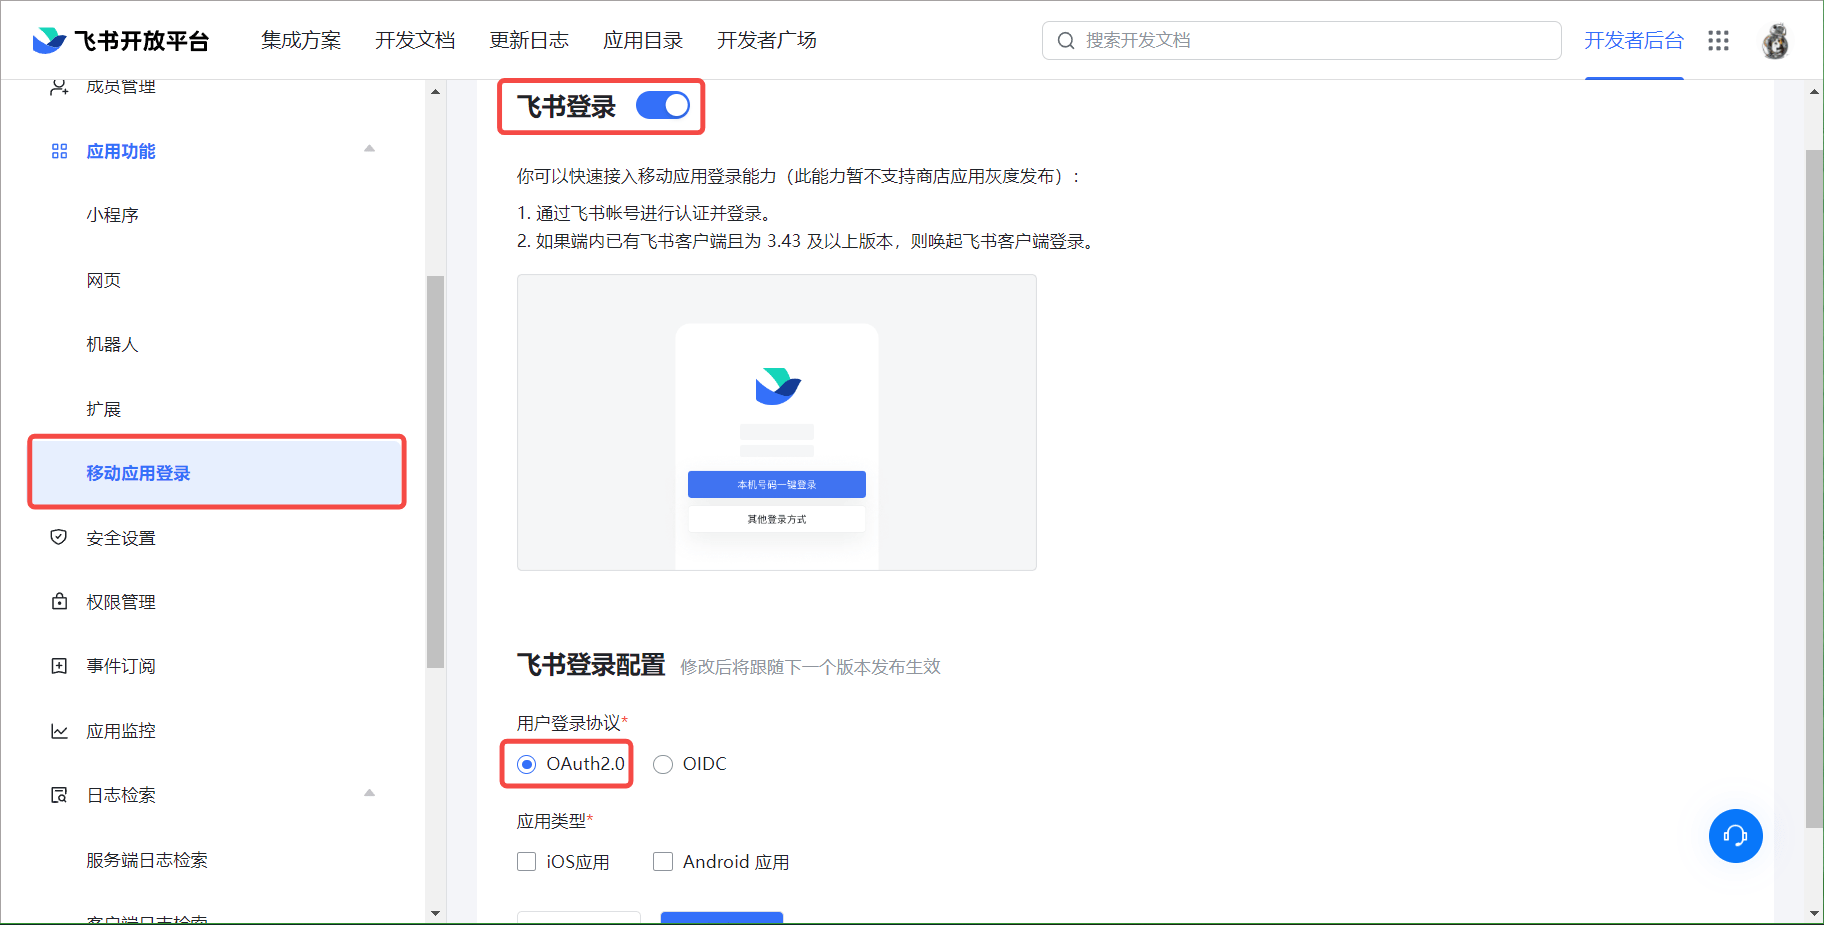The image size is (1824, 925).
Task: Open 应用目录 in top navigation
Action: 643,40
